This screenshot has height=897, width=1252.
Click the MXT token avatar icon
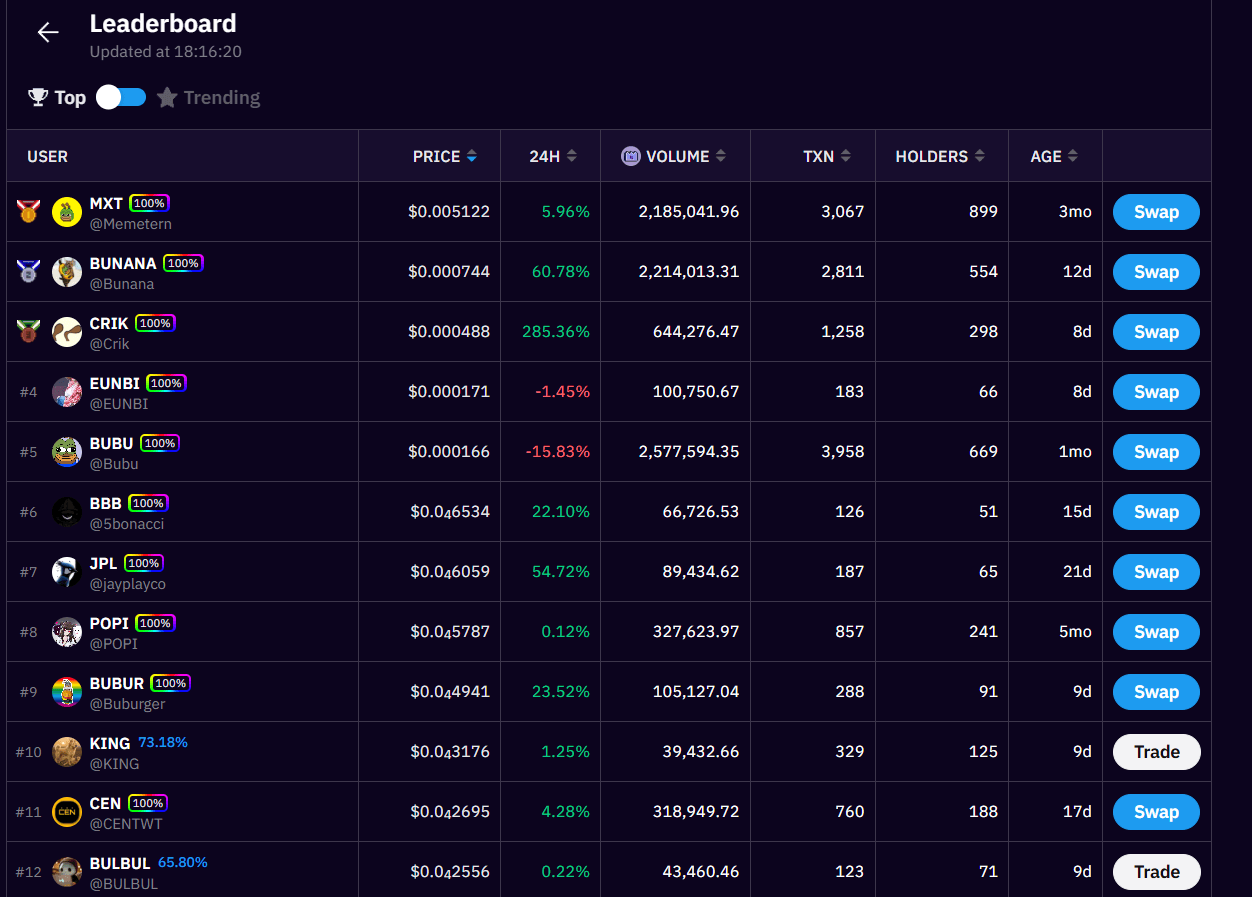67,212
